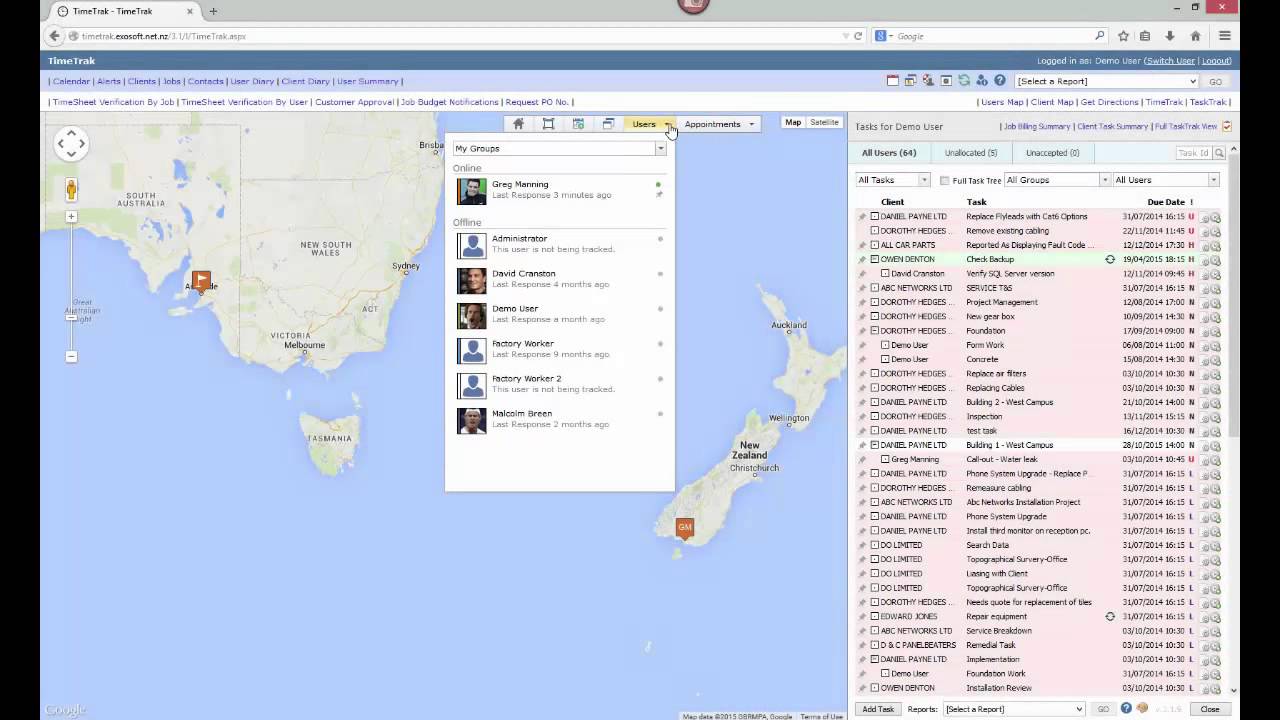The height and width of the screenshot is (720, 1280).
Task: Zoom out on the map with minus button
Action: (71, 356)
